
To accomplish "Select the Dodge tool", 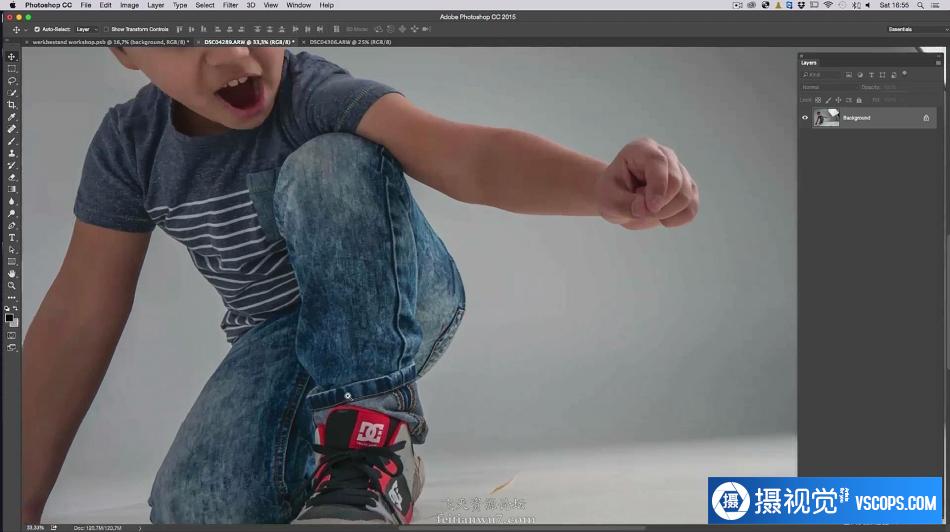I will (x=12, y=214).
